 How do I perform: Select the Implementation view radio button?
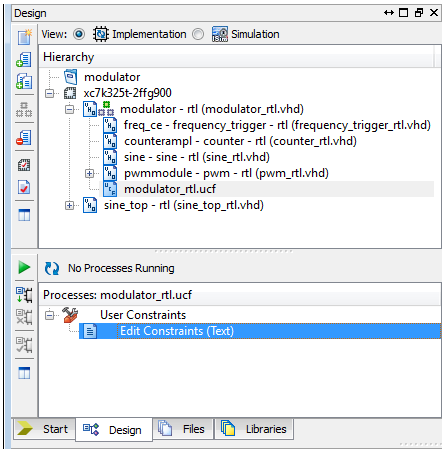click(x=79, y=34)
